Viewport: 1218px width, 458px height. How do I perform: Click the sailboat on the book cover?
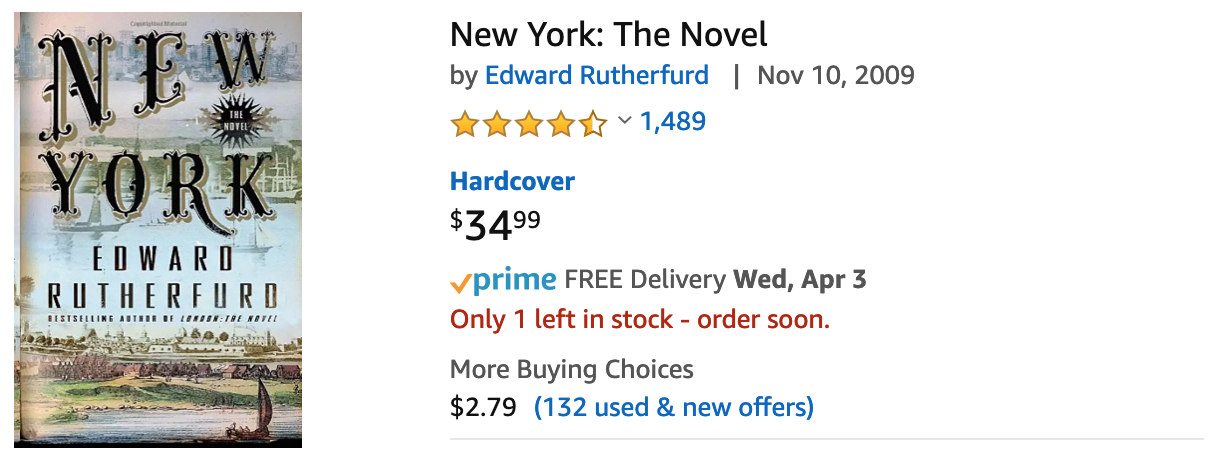(263, 404)
